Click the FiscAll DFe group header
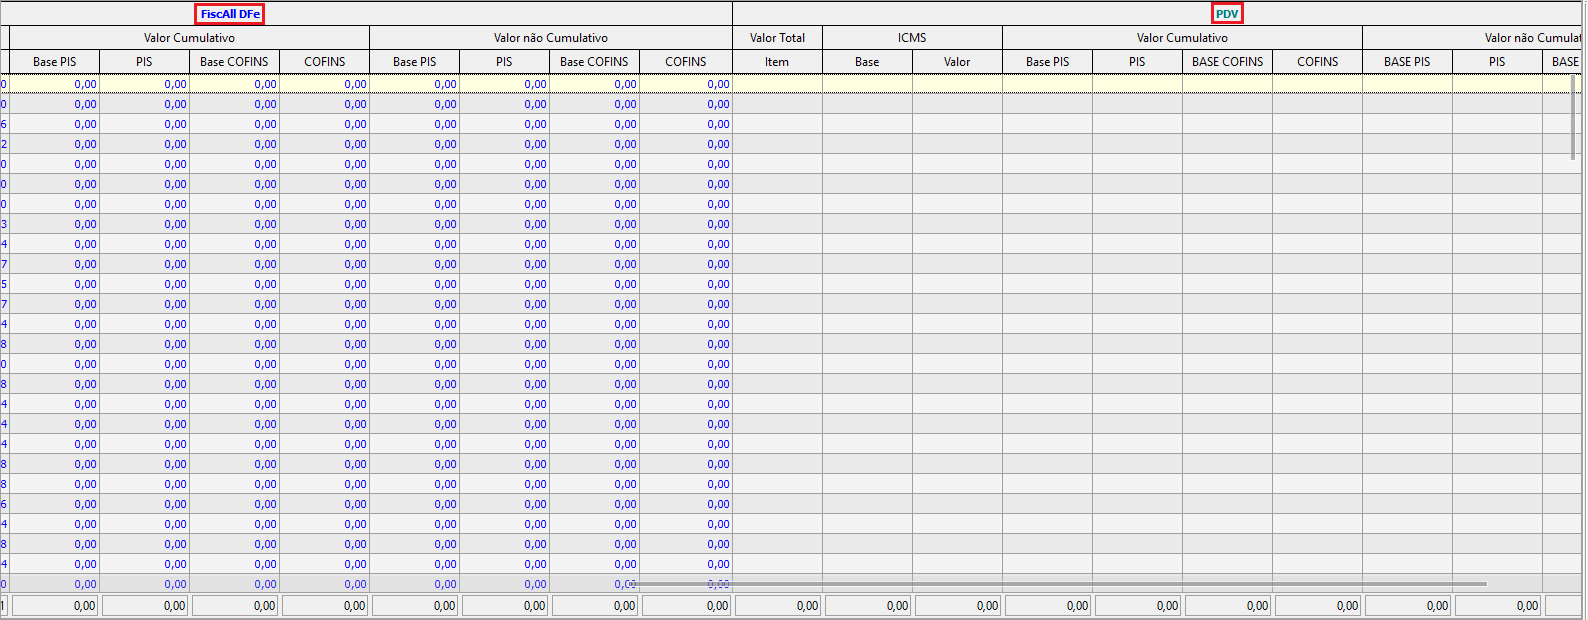This screenshot has height=620, width=1588. tap(229, 14)
